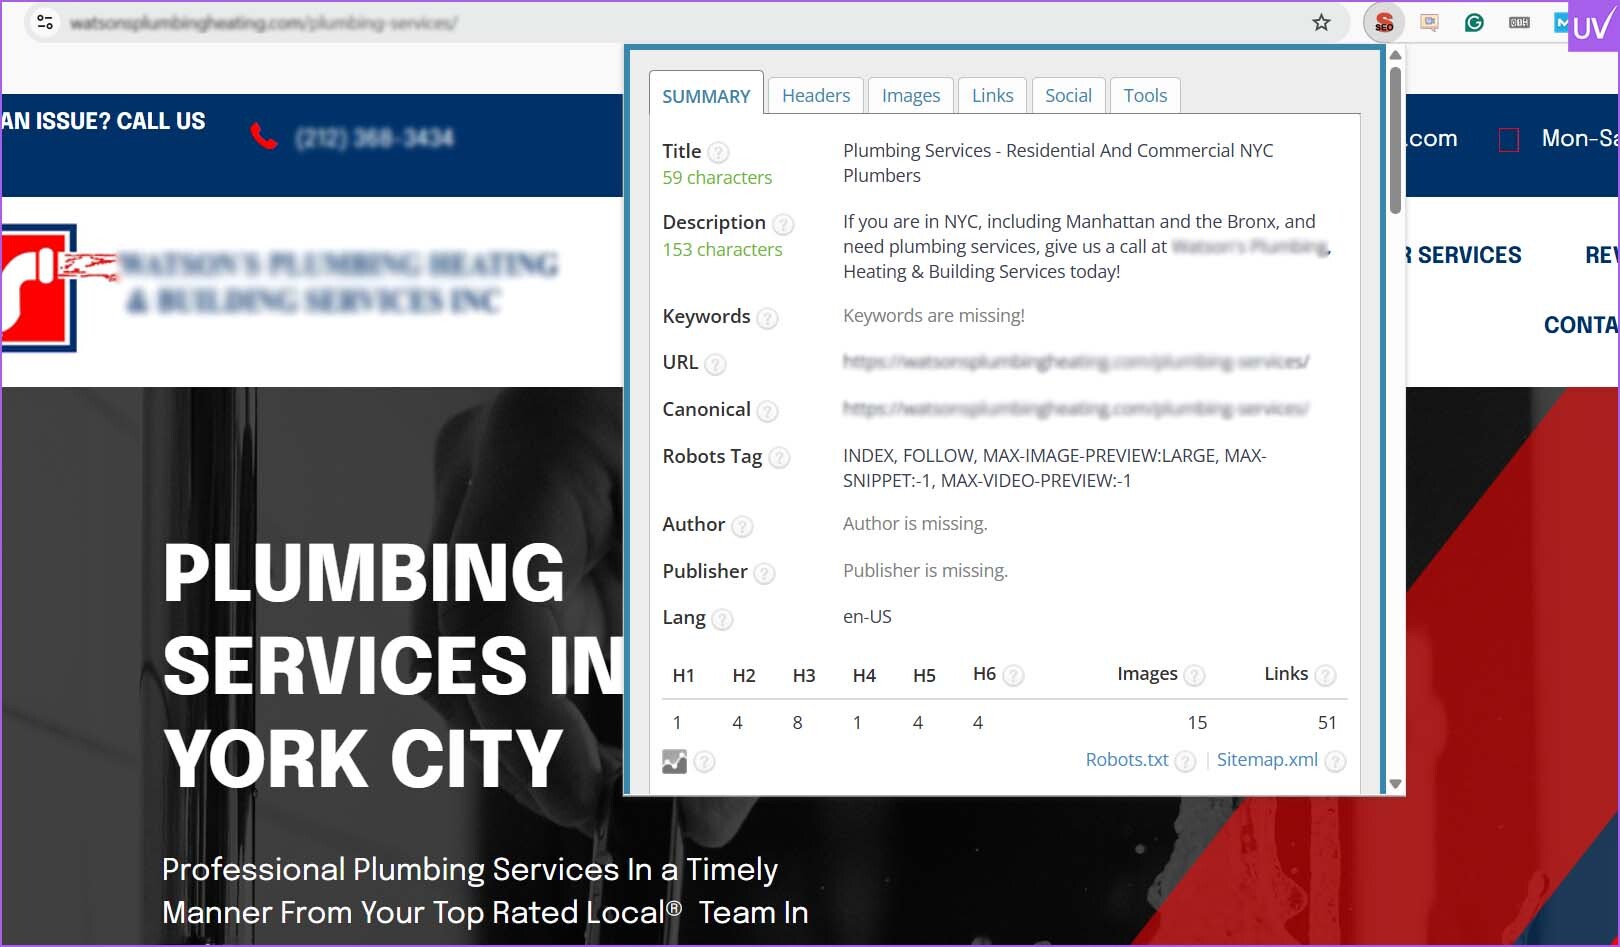Click the page title 'Plumbing Services - Residential' text
The width and height of the screenshot is (1620, 947).
[x=1058, y=163]
